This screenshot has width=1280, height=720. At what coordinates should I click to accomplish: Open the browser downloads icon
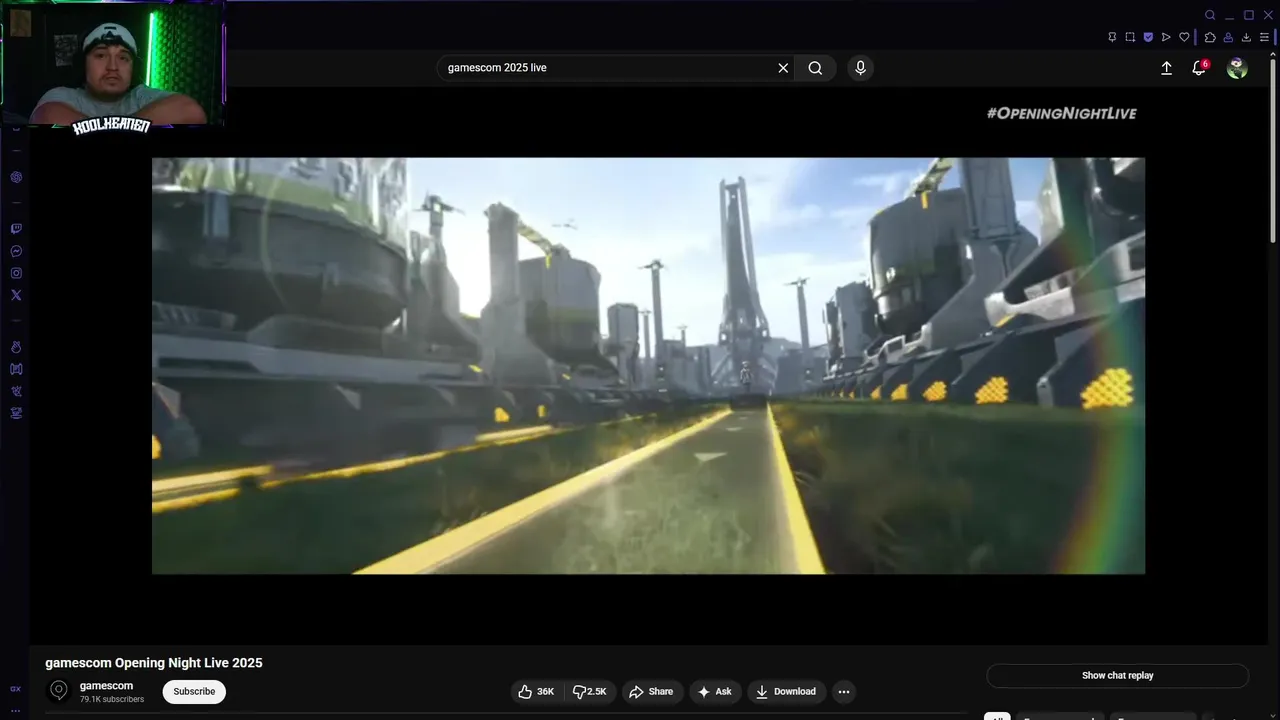[x=1246, y=37]
